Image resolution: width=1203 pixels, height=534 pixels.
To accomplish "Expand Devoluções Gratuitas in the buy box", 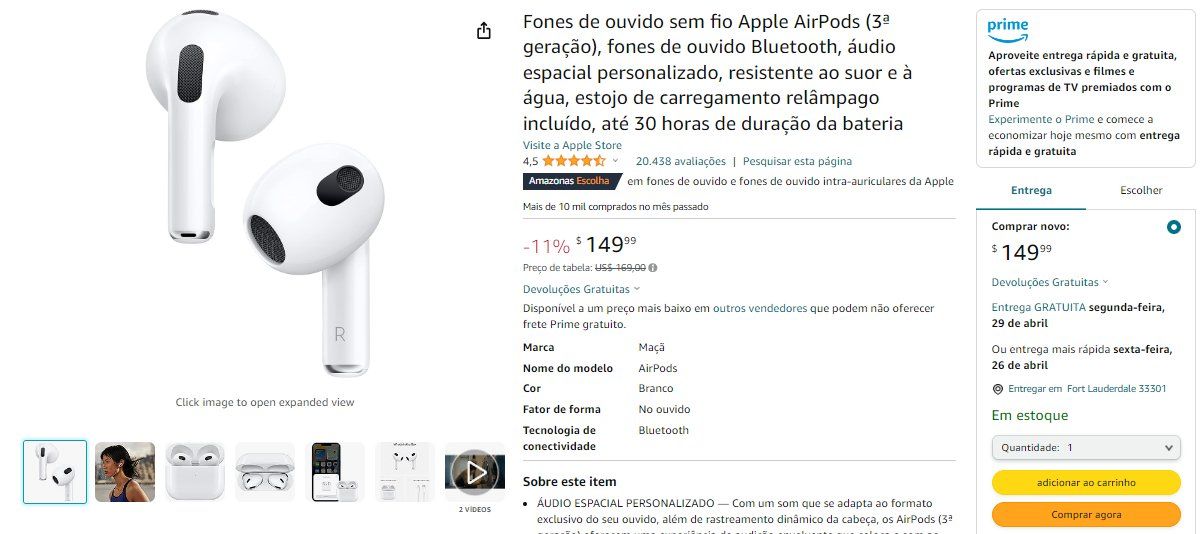I will click(x=1049, y=282).
